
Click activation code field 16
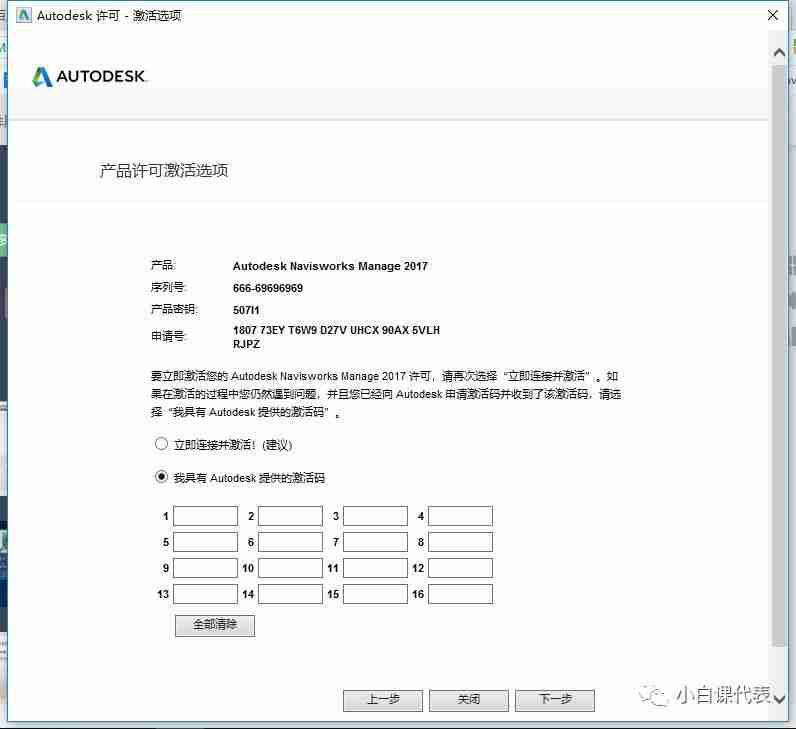[x=460, y=594]
